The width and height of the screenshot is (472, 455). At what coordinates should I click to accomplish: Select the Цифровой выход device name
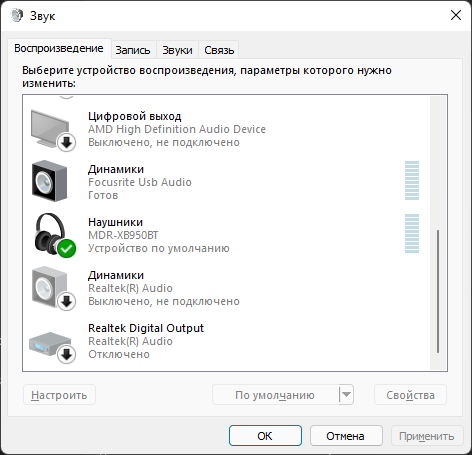[x=135, y=116]
